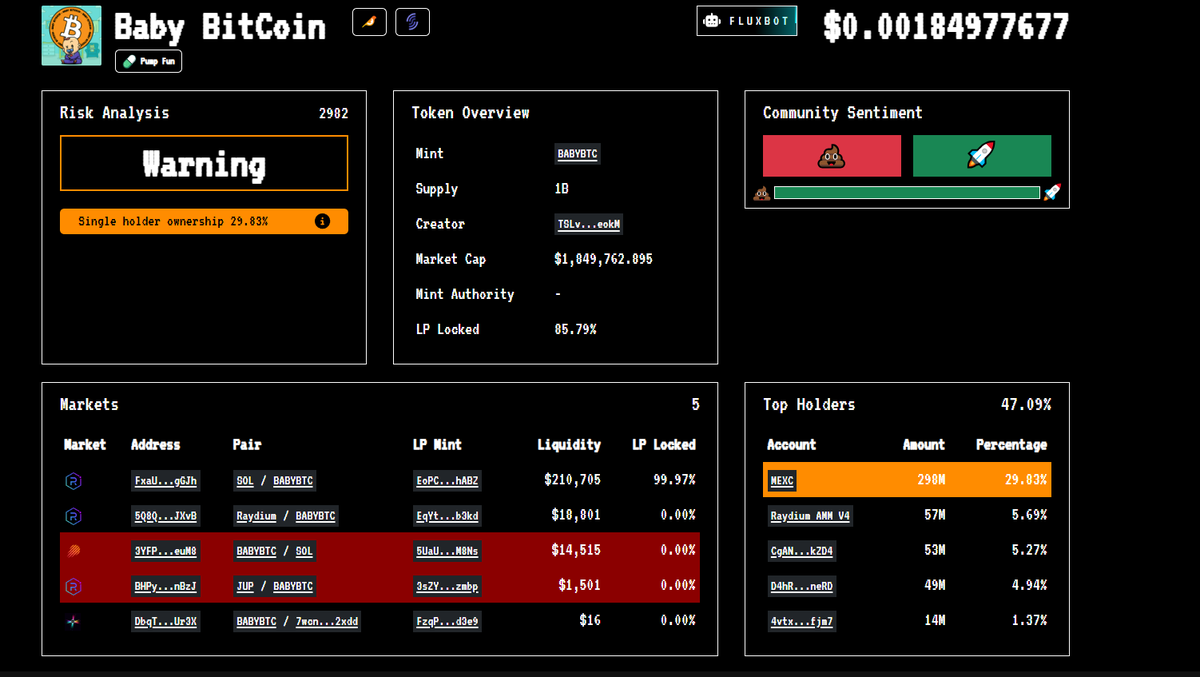
Task: Click the Top Holders total 47.09%
Action: [1026, 405]
